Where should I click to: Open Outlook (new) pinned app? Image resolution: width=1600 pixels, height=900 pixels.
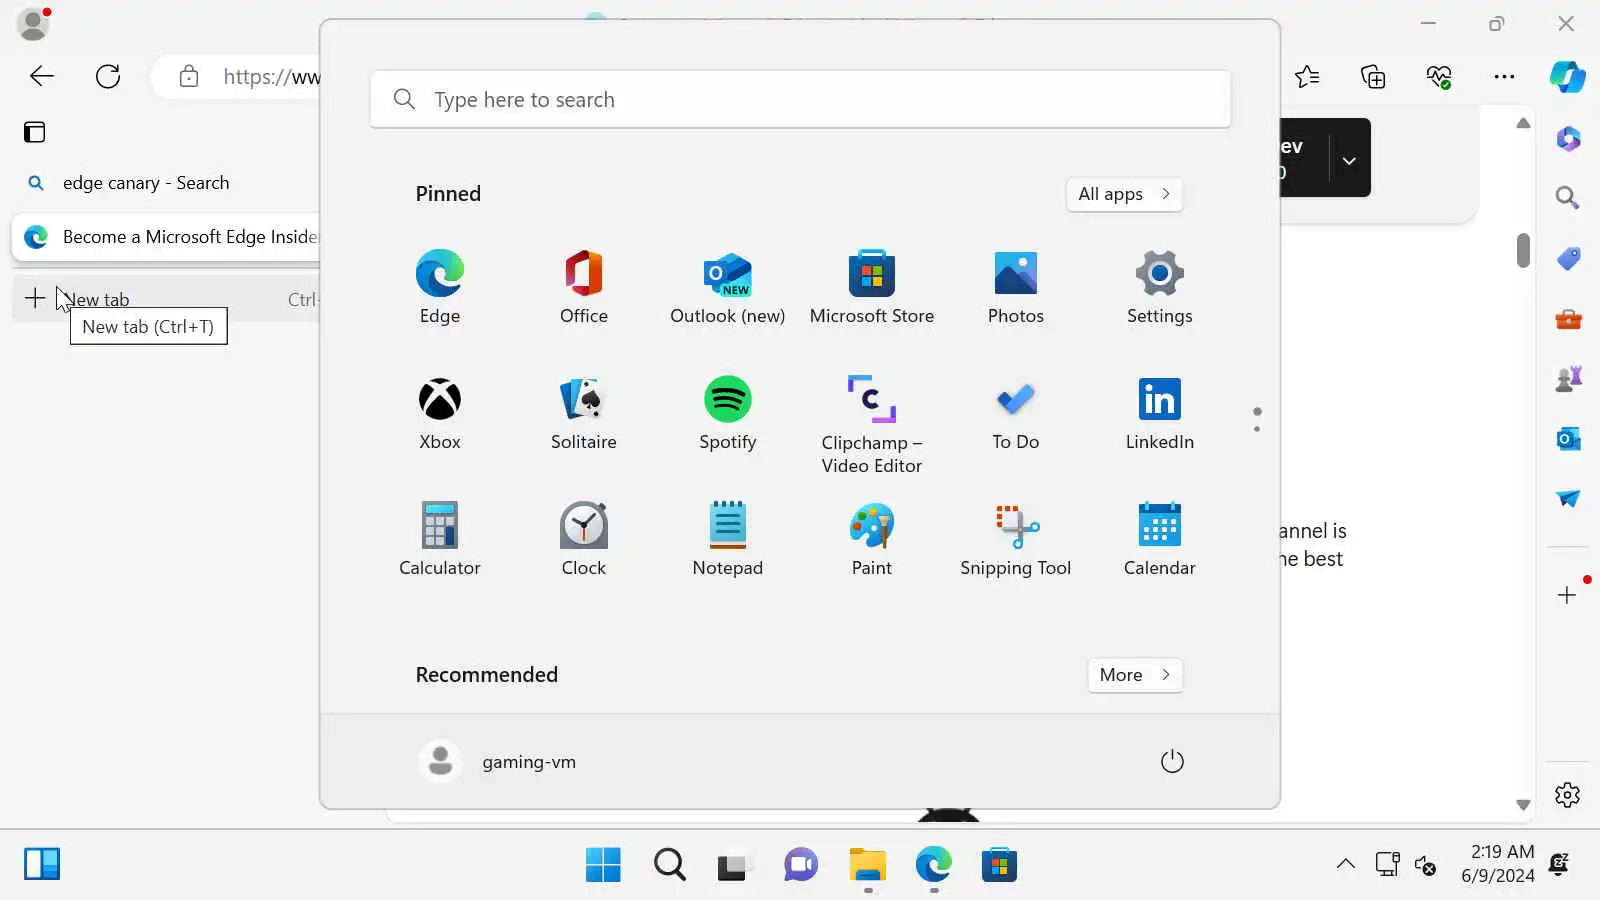[x=728, y=287]
